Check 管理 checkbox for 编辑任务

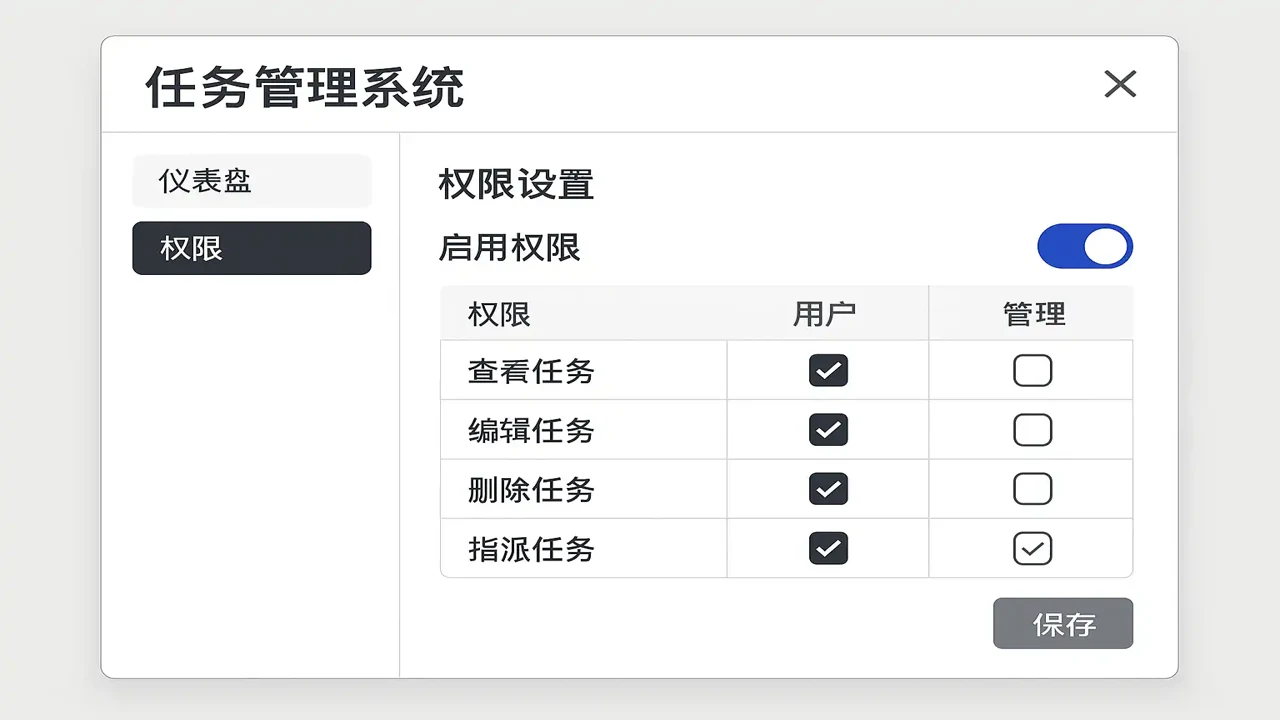(1032, 430)
